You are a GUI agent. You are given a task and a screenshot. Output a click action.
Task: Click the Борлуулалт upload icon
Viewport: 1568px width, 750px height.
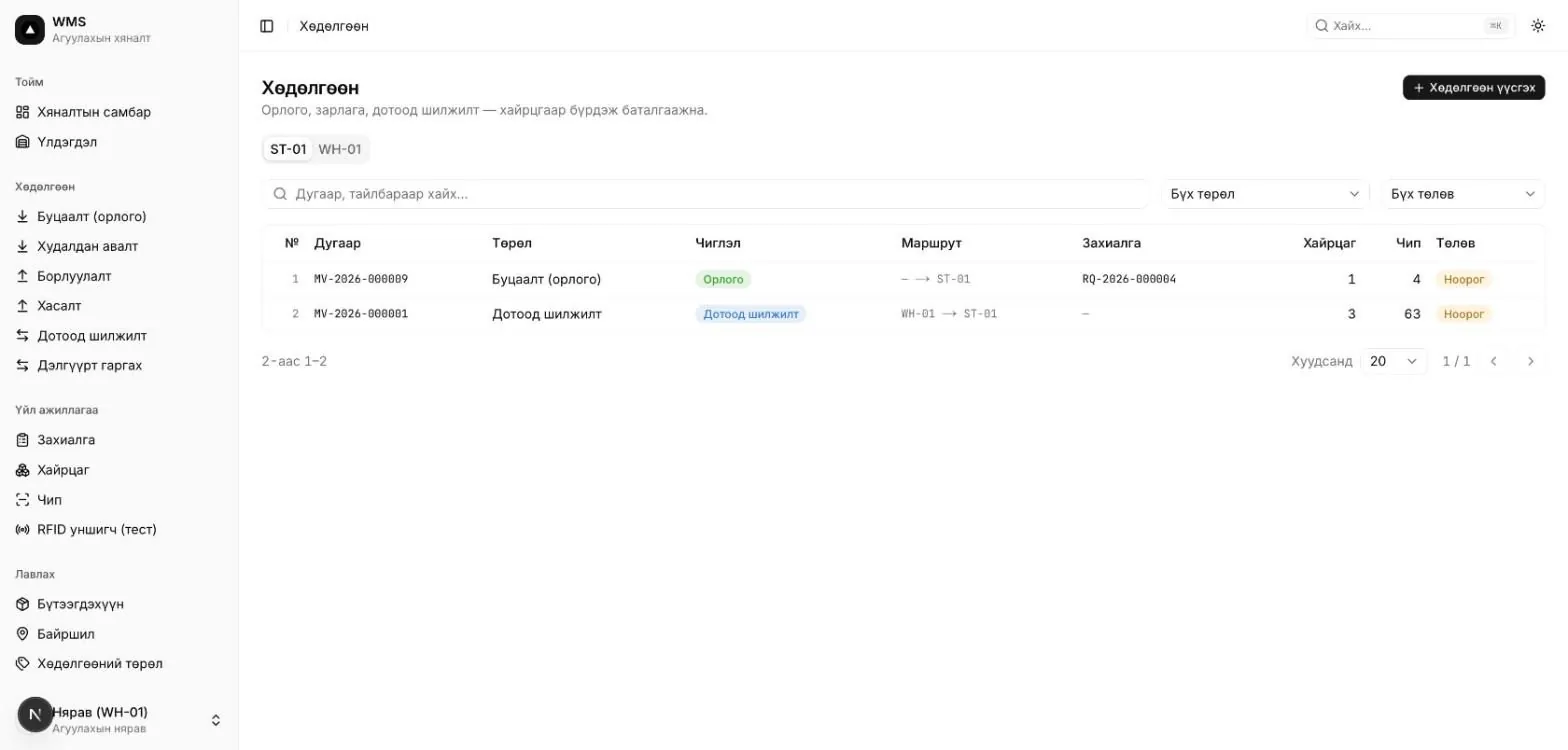pos(23,276)
